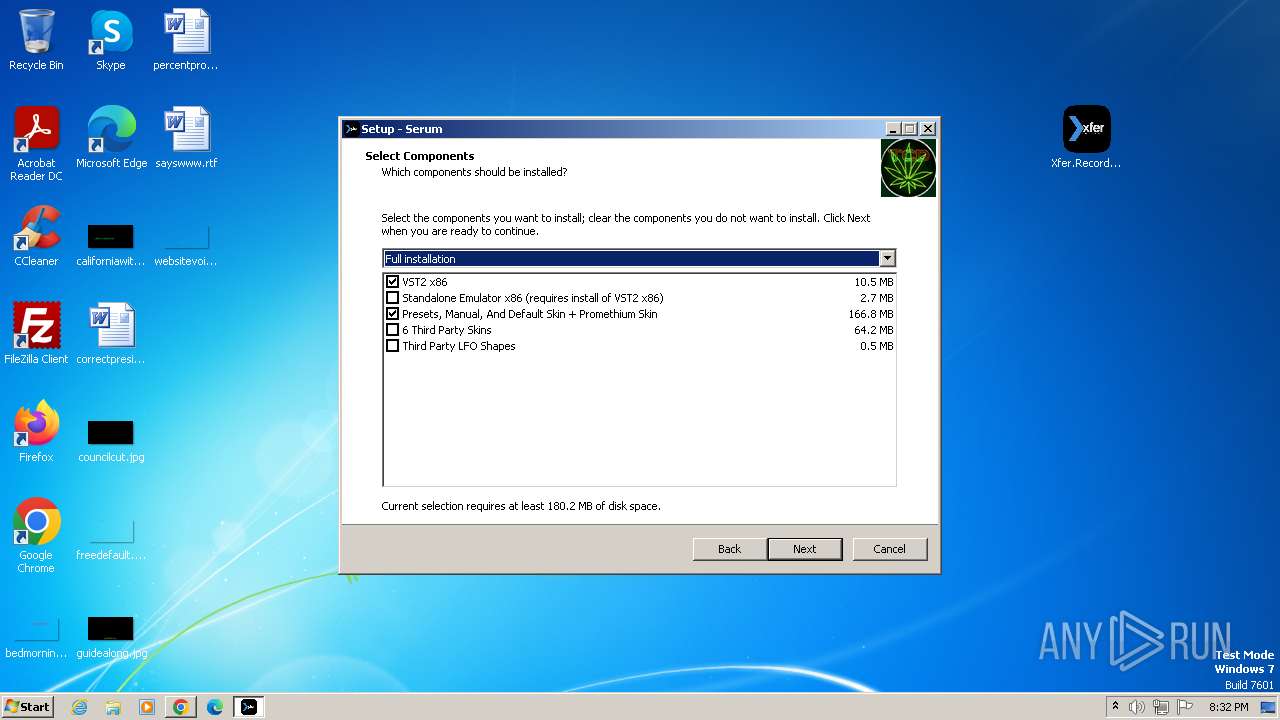Launch Google Chrome desktop shortcut

pyautogui.click(x=36, y=535)
